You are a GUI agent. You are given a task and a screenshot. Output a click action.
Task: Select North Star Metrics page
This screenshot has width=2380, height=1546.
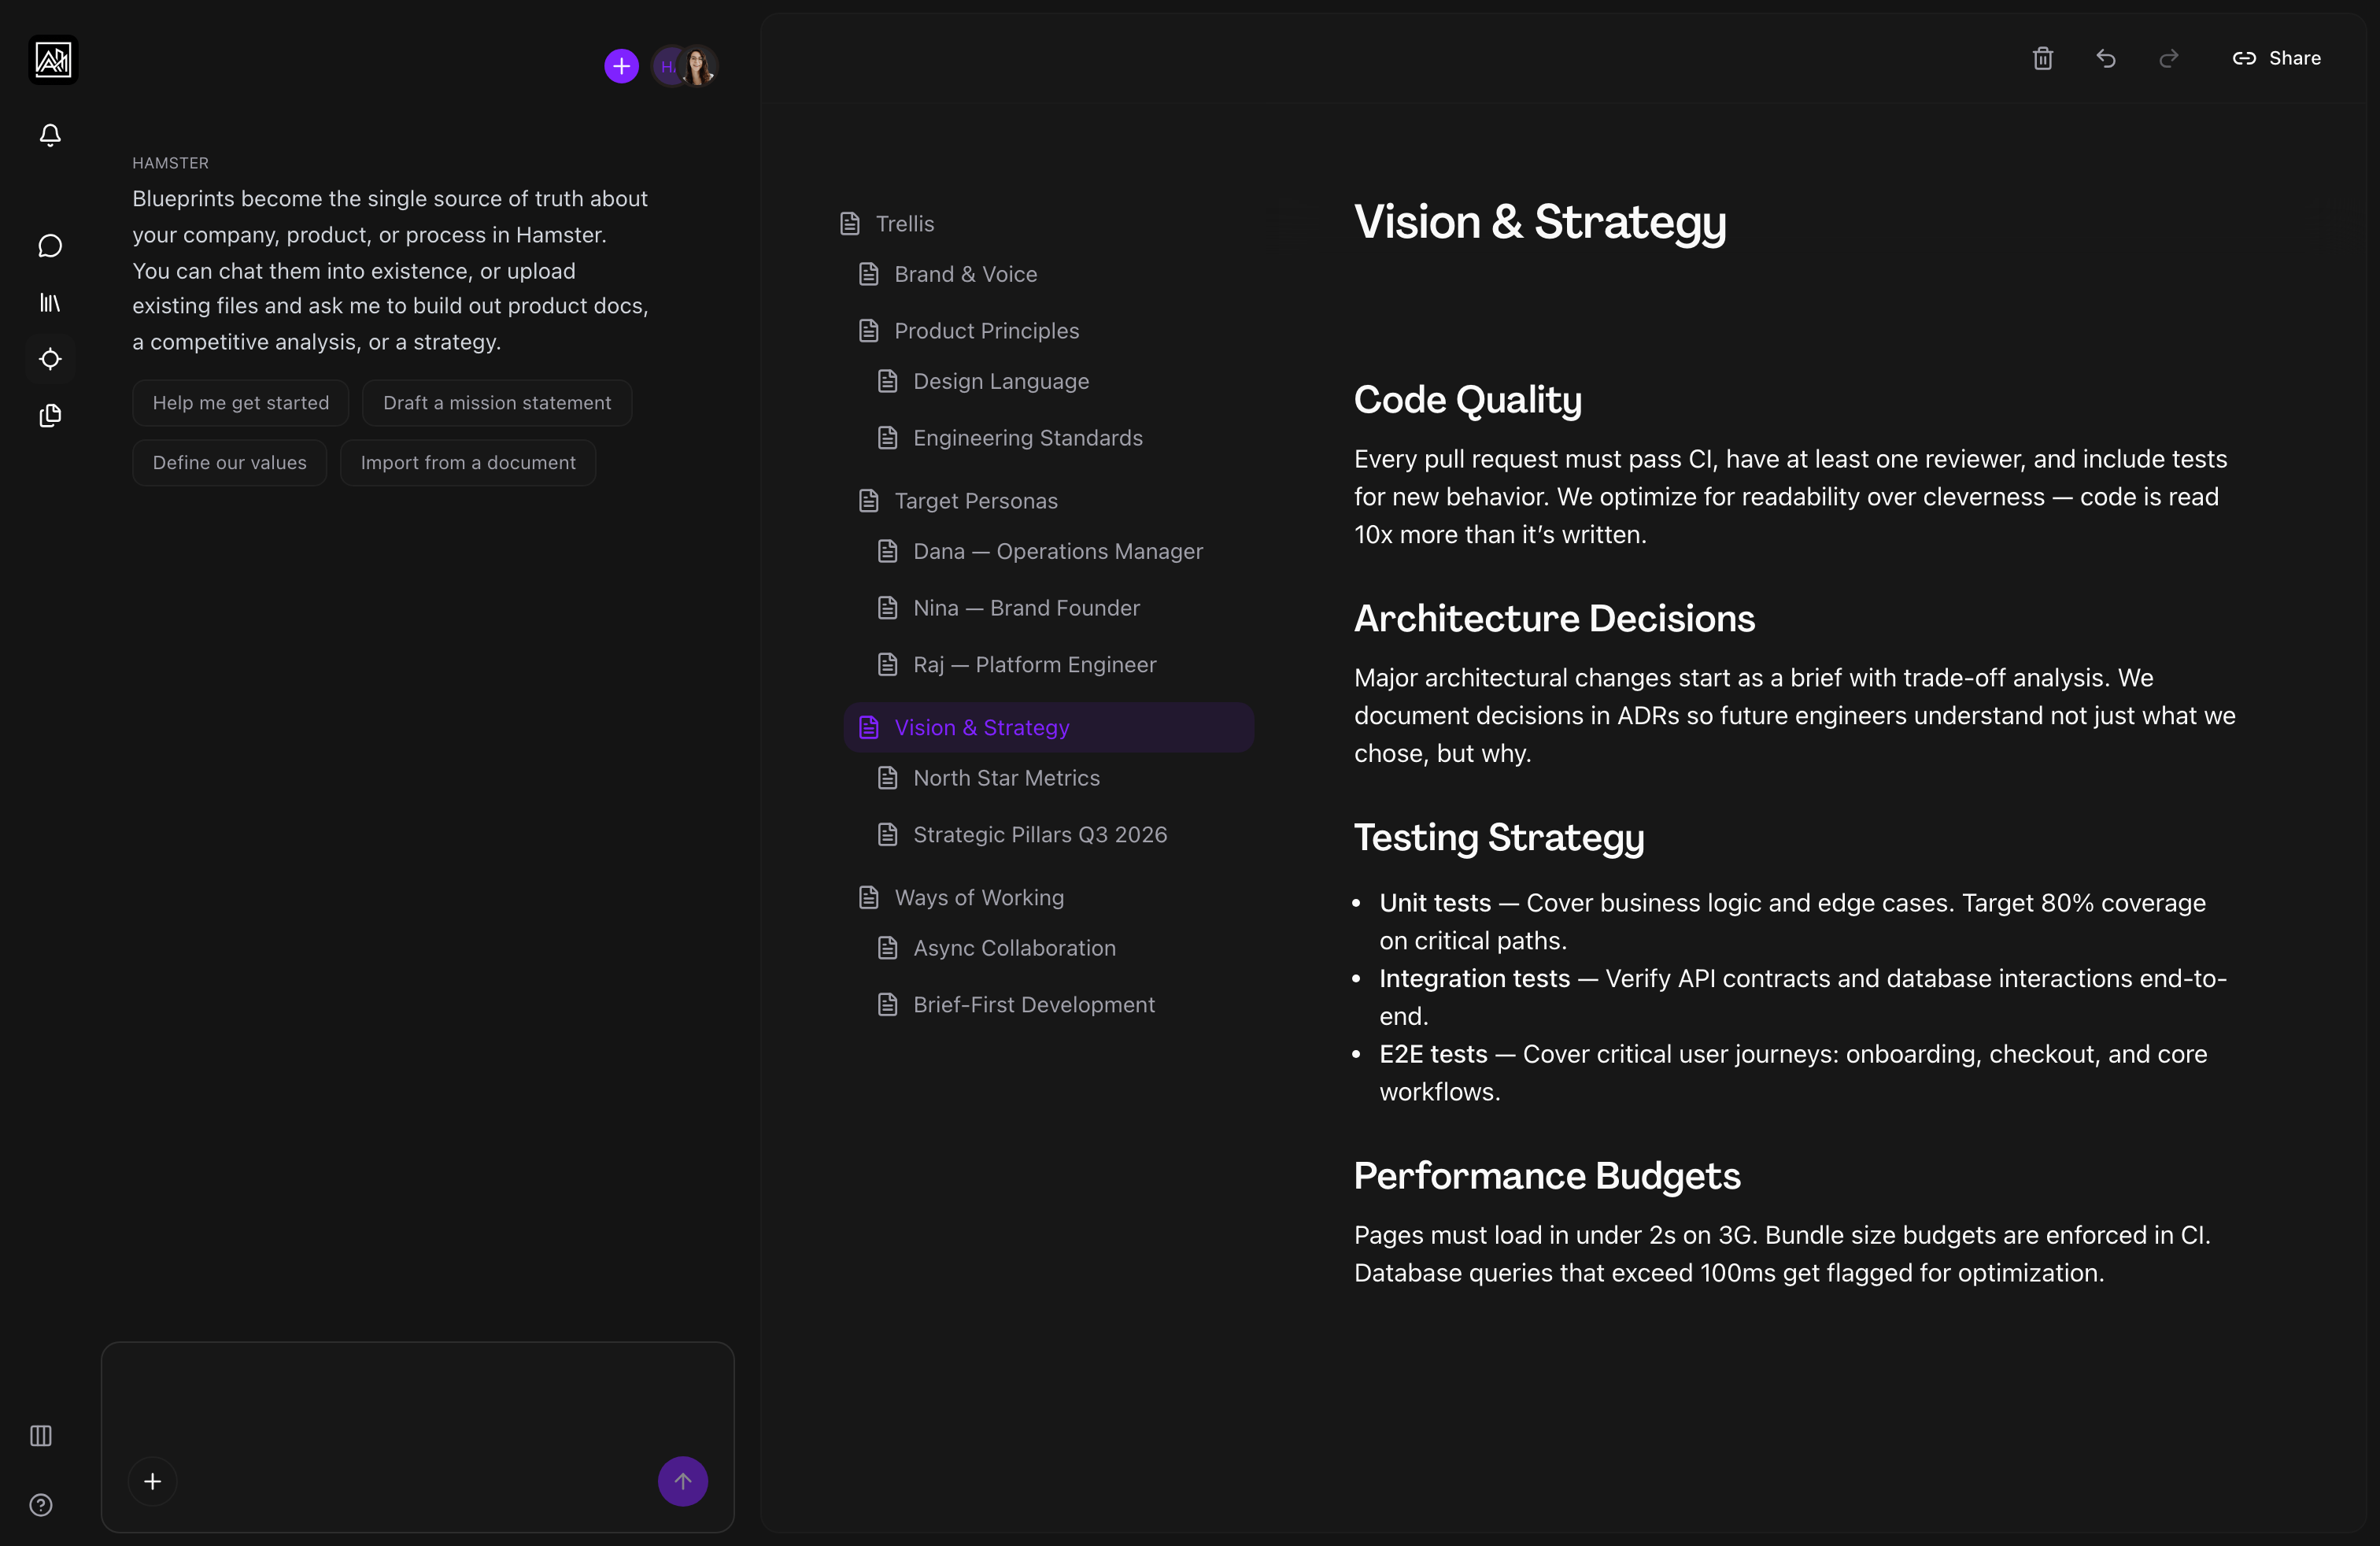point(1005,778)
